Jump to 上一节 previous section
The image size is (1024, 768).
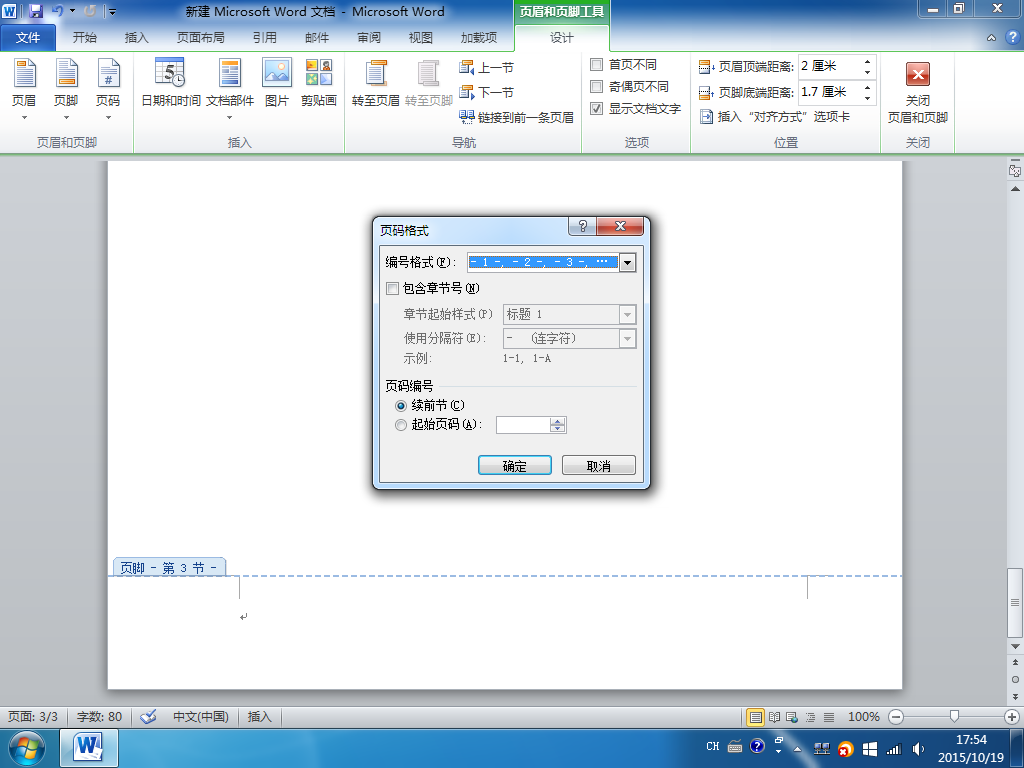click(487, 67)
